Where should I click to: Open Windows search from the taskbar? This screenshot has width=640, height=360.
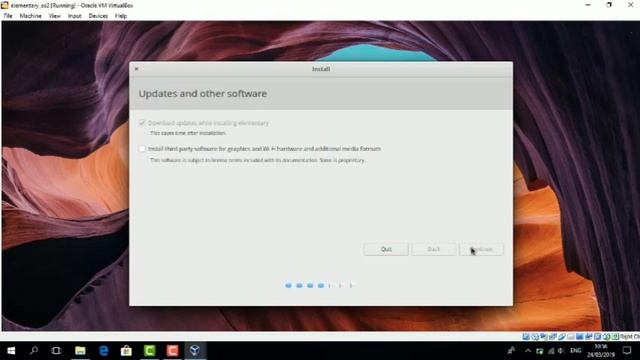point(34,351)
